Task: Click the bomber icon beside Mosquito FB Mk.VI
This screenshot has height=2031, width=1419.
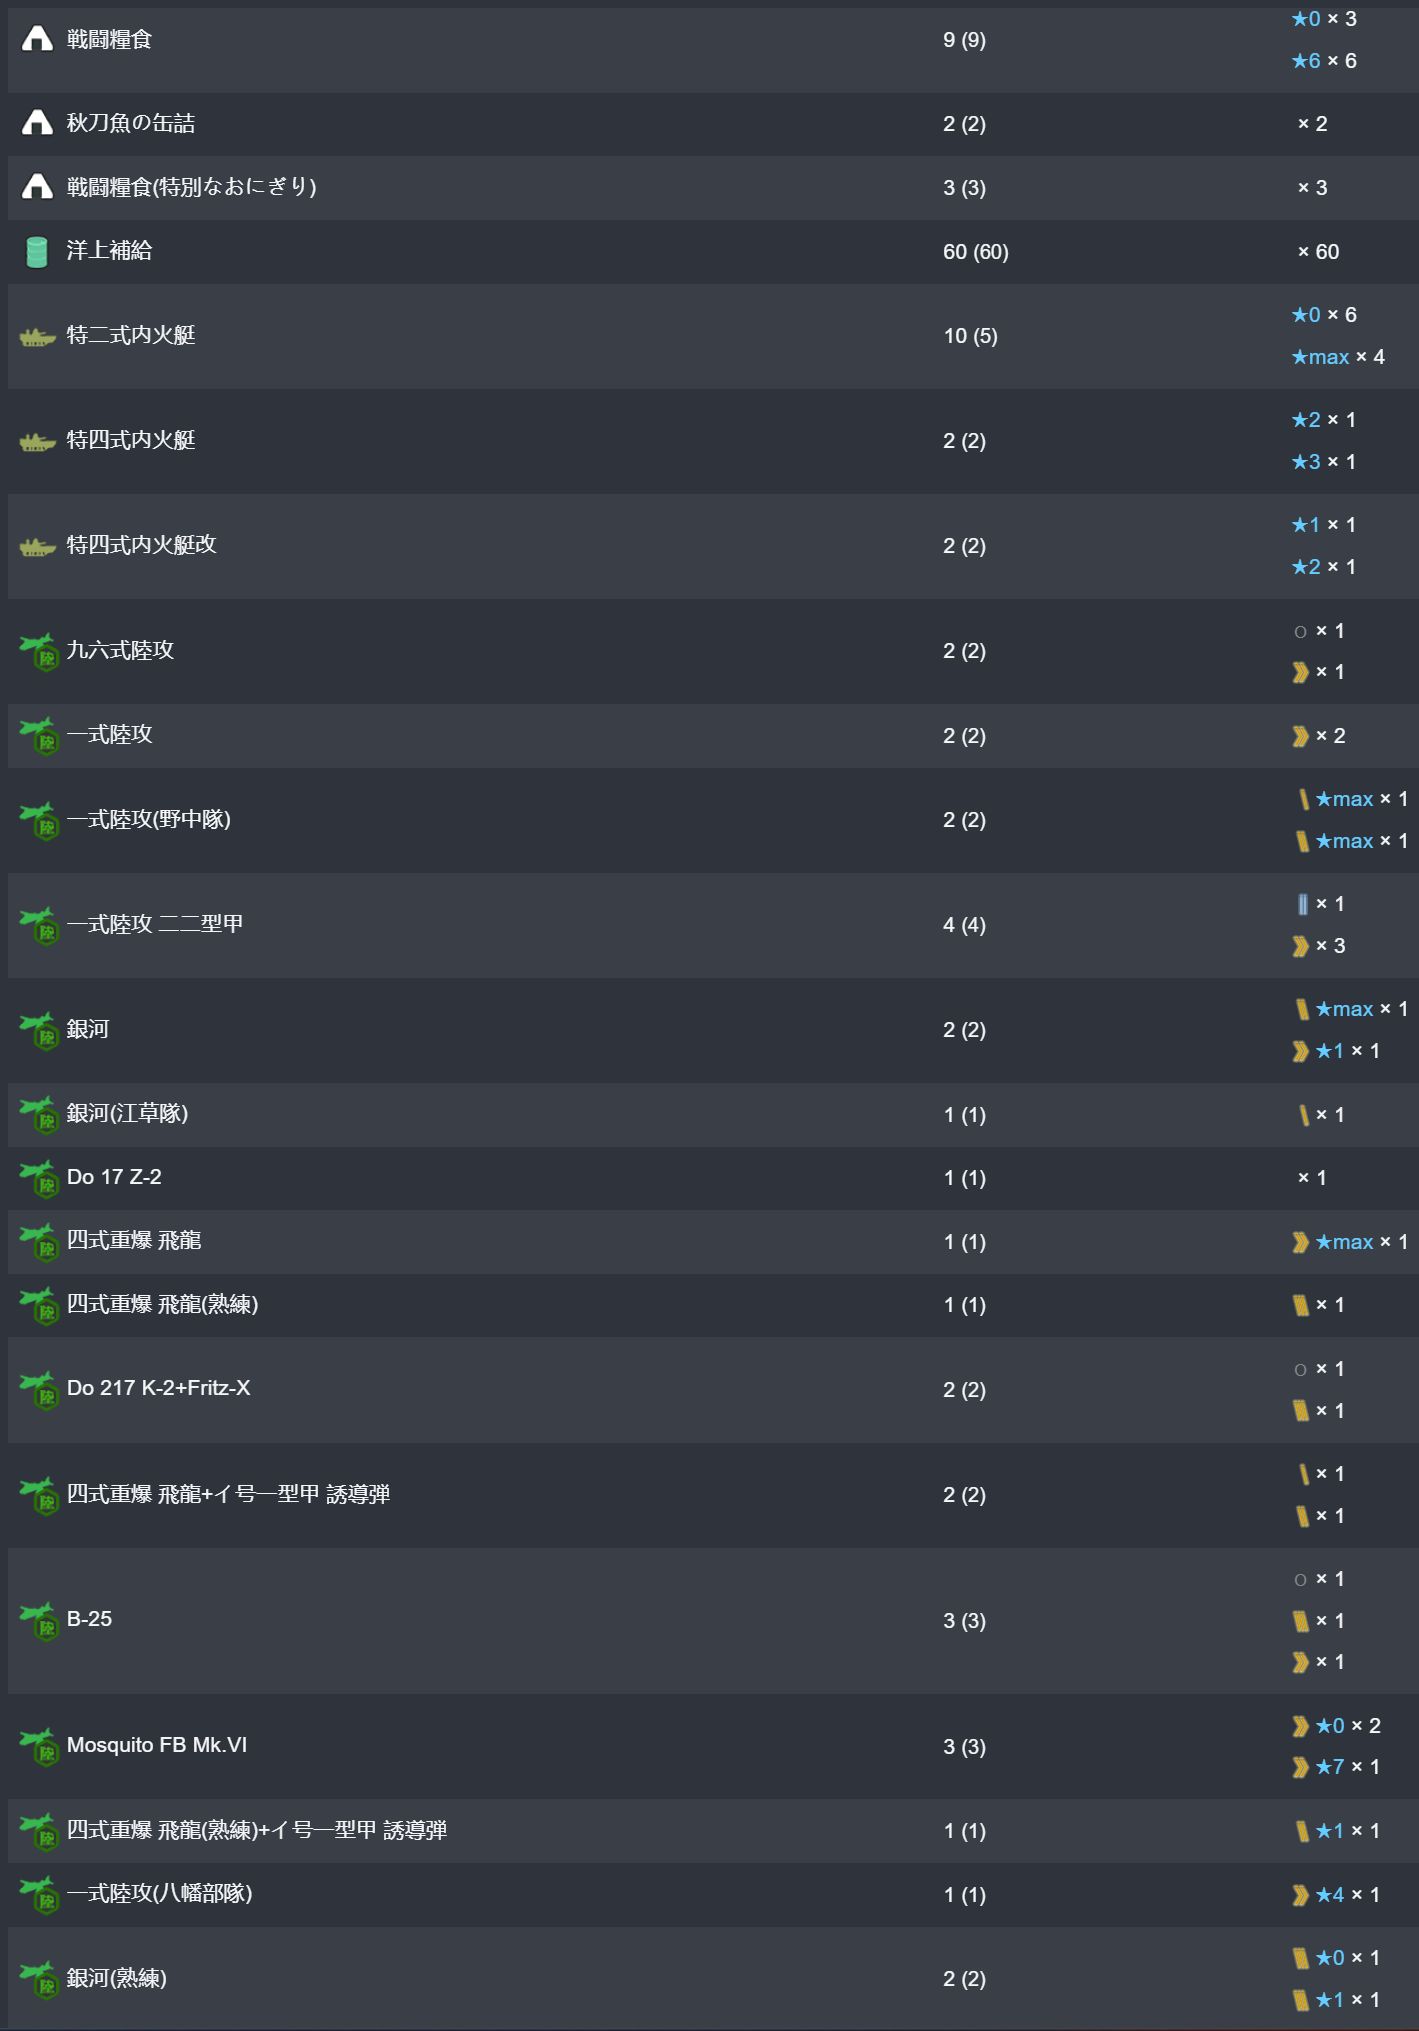Action: click(40, 1746)
